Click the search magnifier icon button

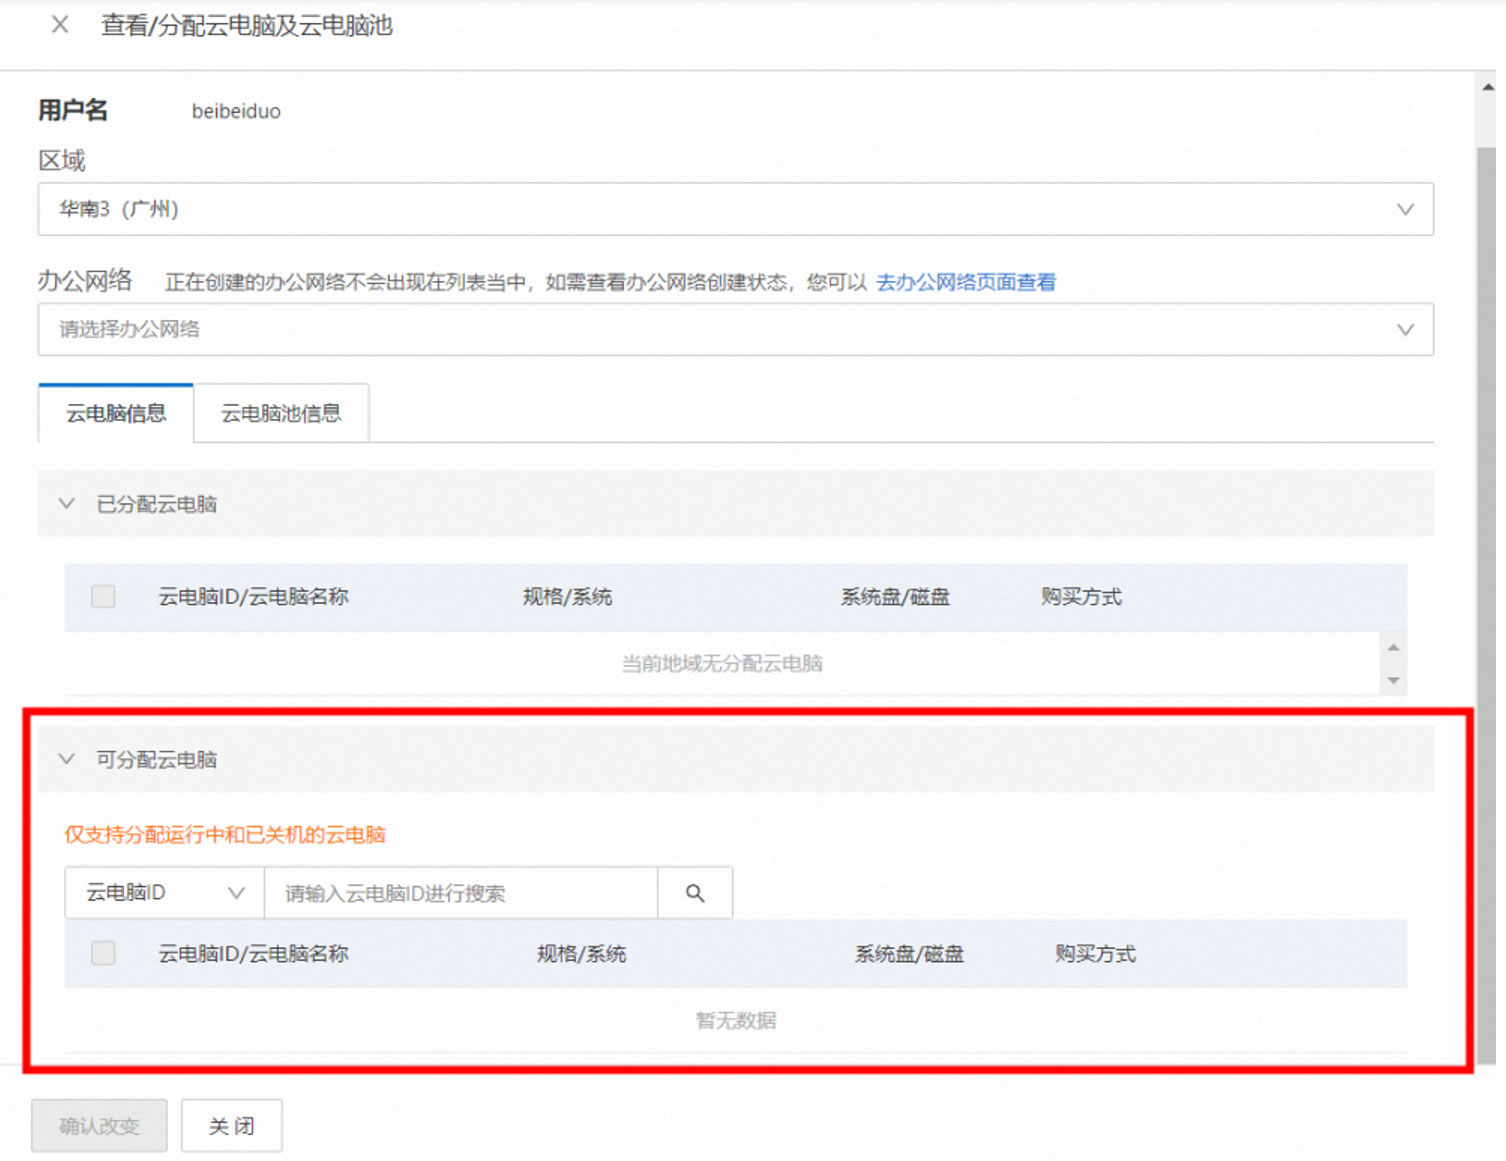[695, 893]
